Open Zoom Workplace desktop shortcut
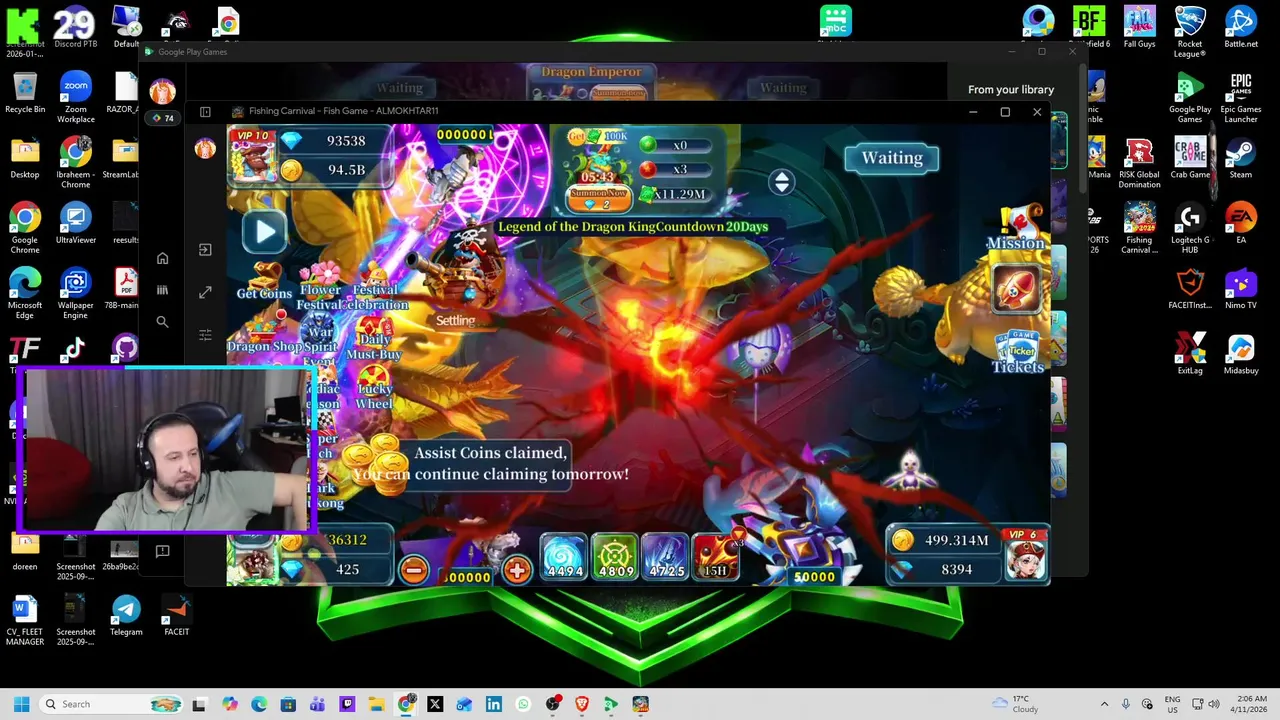1280x720 pixels. pos(75,97)
